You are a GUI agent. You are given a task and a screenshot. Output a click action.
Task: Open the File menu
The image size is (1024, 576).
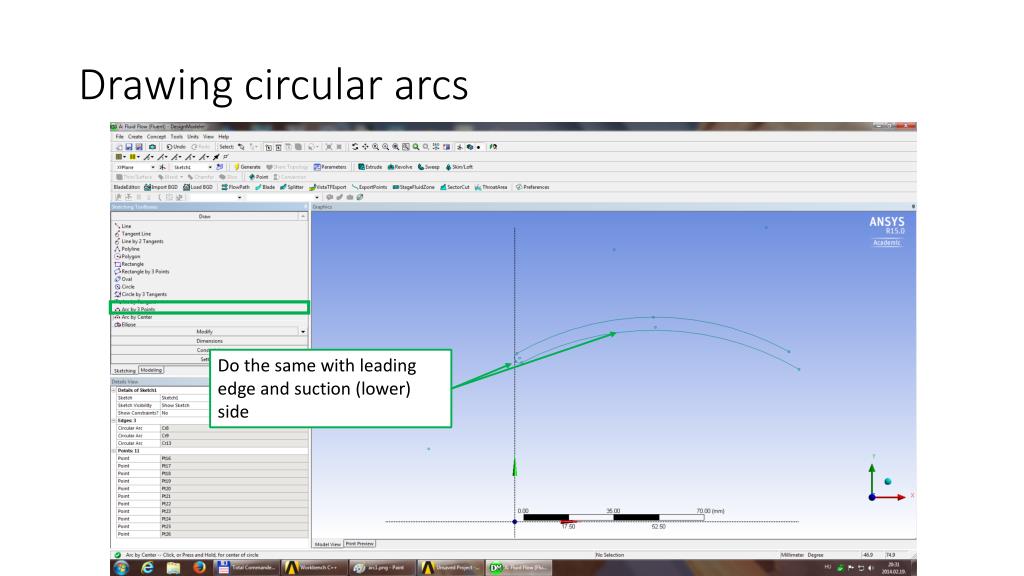(x=120, y=137)
